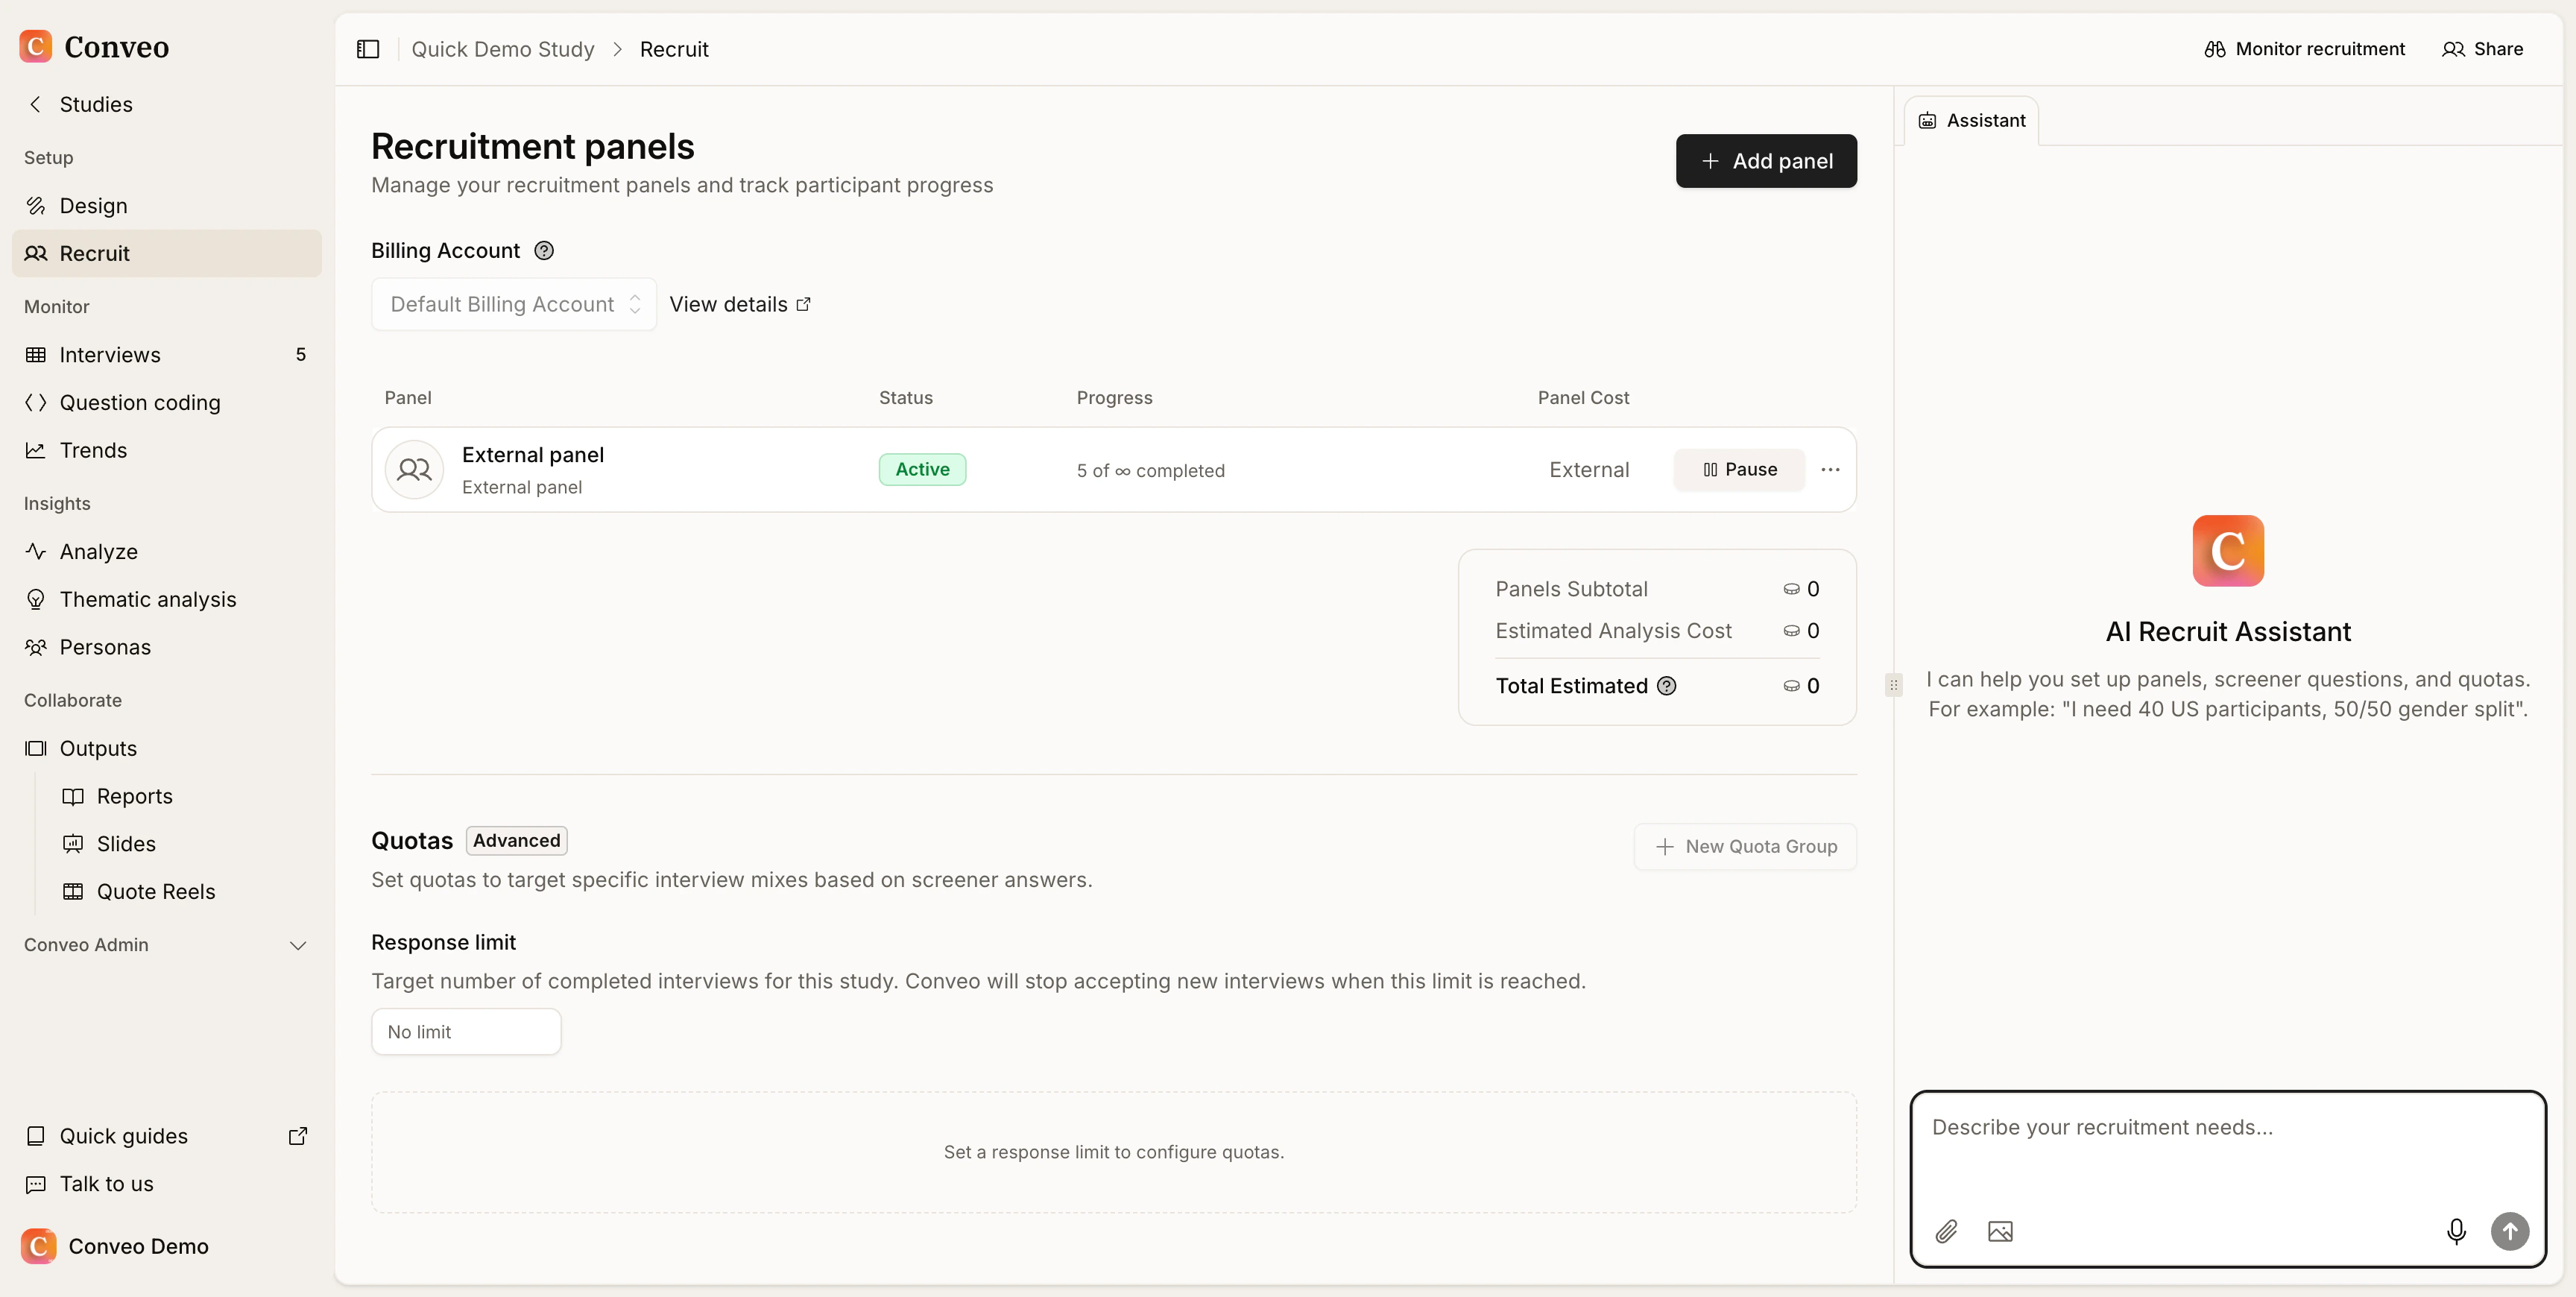The image size is (2576, 1297).
Task: Select the Assistant tab
Action: point(1971,120)
